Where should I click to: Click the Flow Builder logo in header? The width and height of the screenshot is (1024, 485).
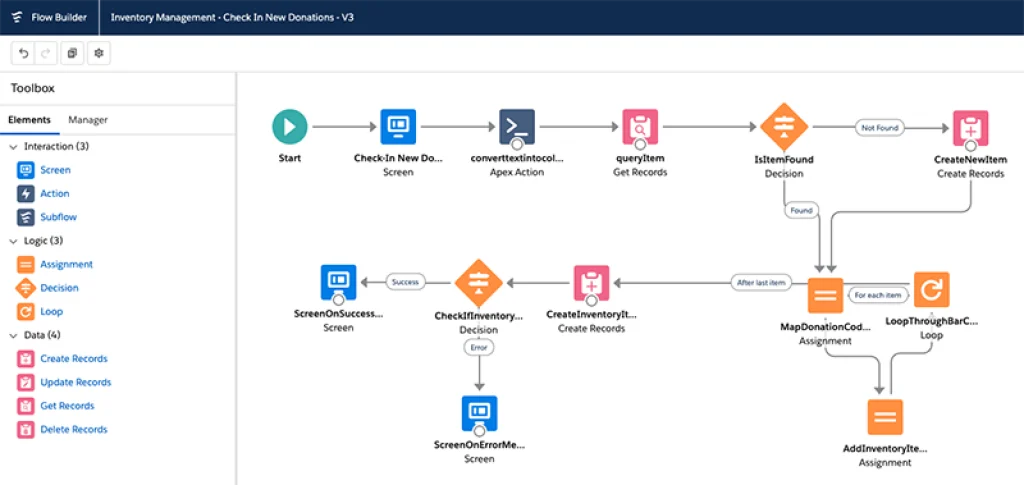click(18, 17)
